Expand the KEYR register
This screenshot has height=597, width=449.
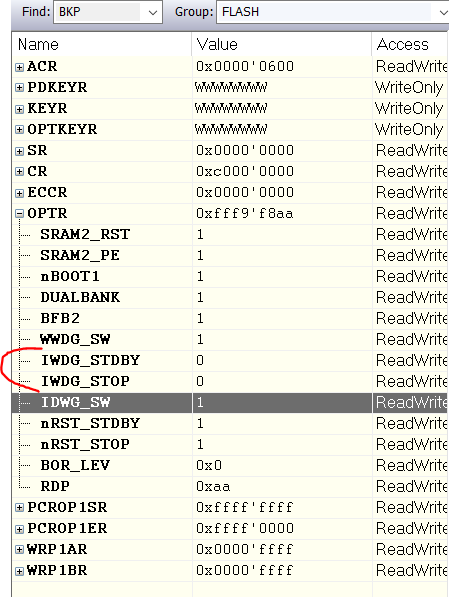point(19,109)
